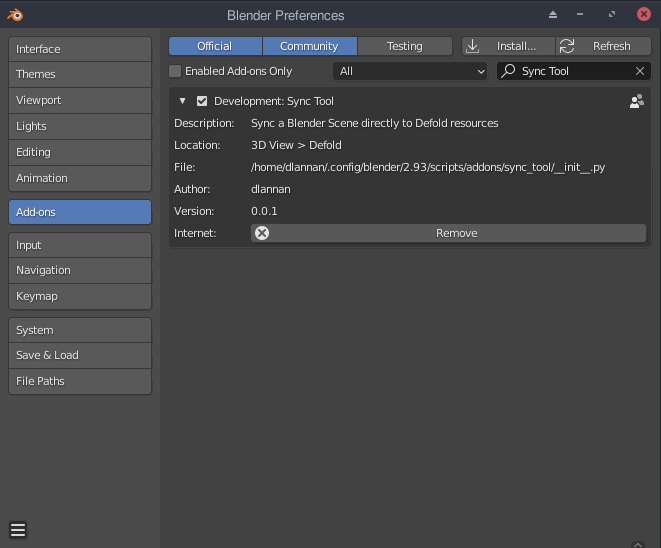This screenshot has height=548, width=661.
Task: Open the Keymap preferences section
Action: click(x=80, y=296)
